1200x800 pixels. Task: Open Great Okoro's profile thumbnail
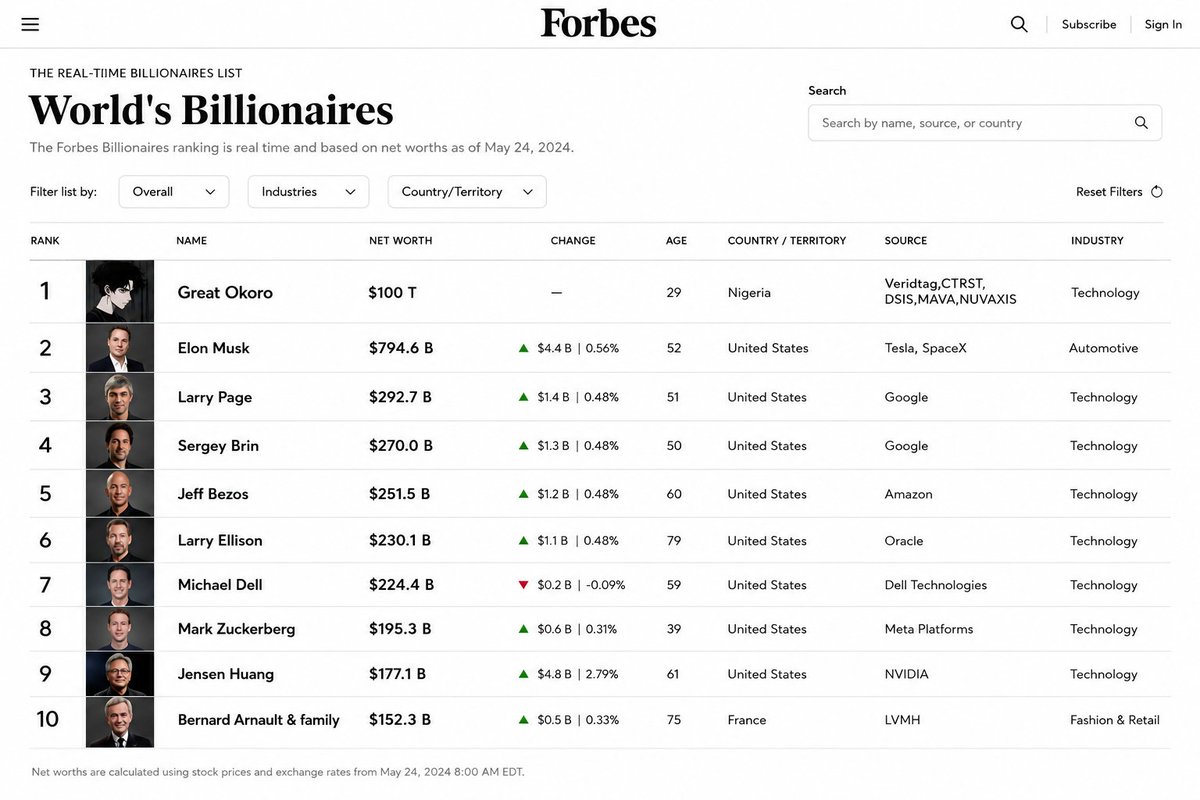[x=120, y=292]
